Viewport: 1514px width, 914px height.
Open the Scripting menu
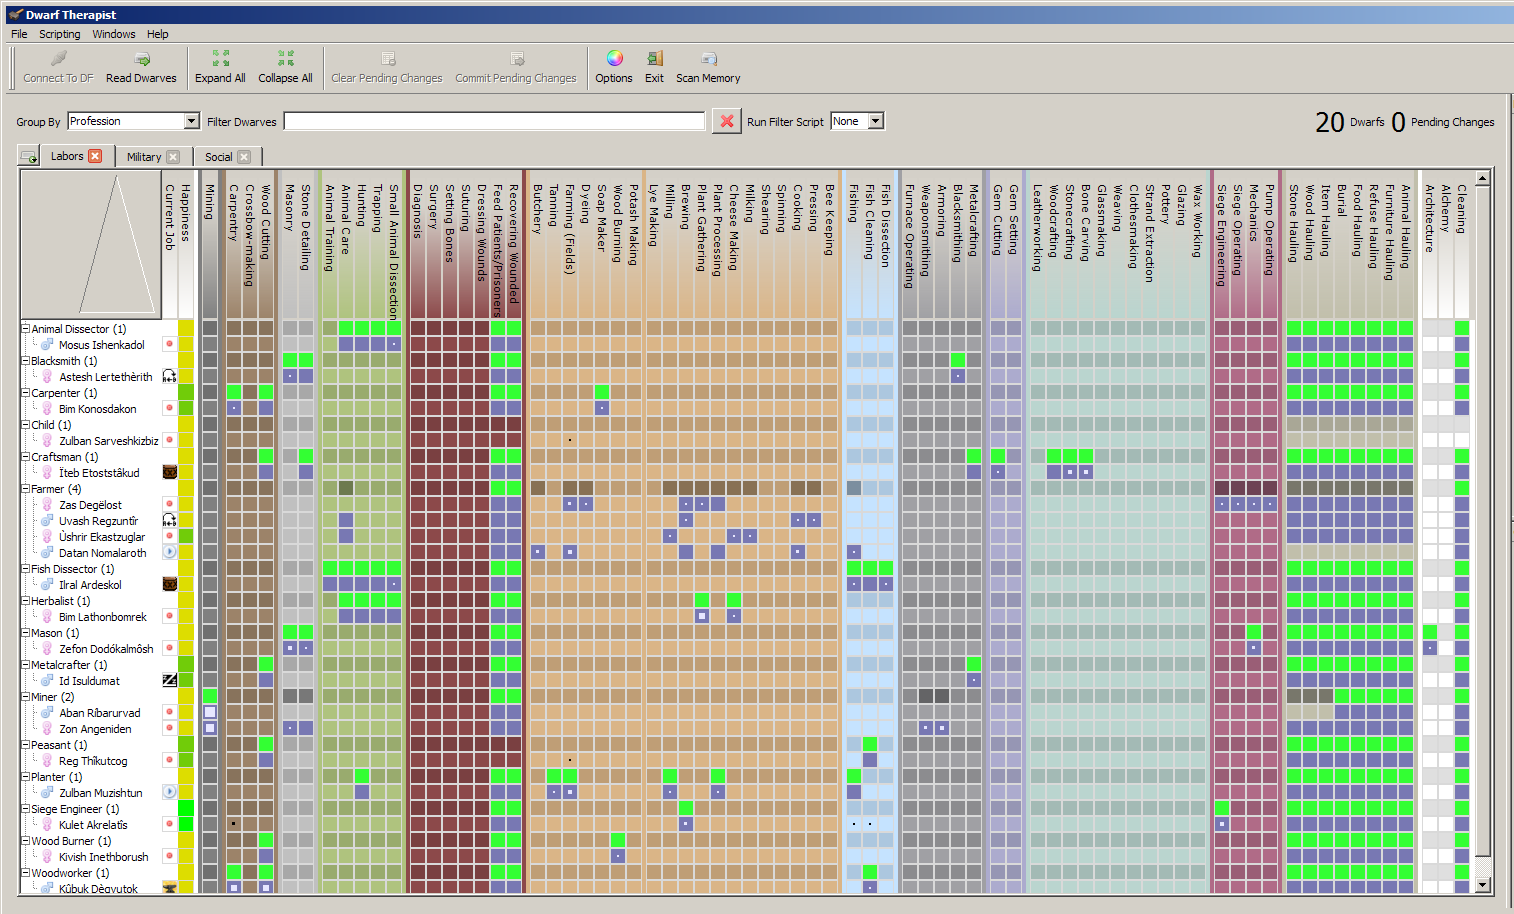(x=59, y=34)
